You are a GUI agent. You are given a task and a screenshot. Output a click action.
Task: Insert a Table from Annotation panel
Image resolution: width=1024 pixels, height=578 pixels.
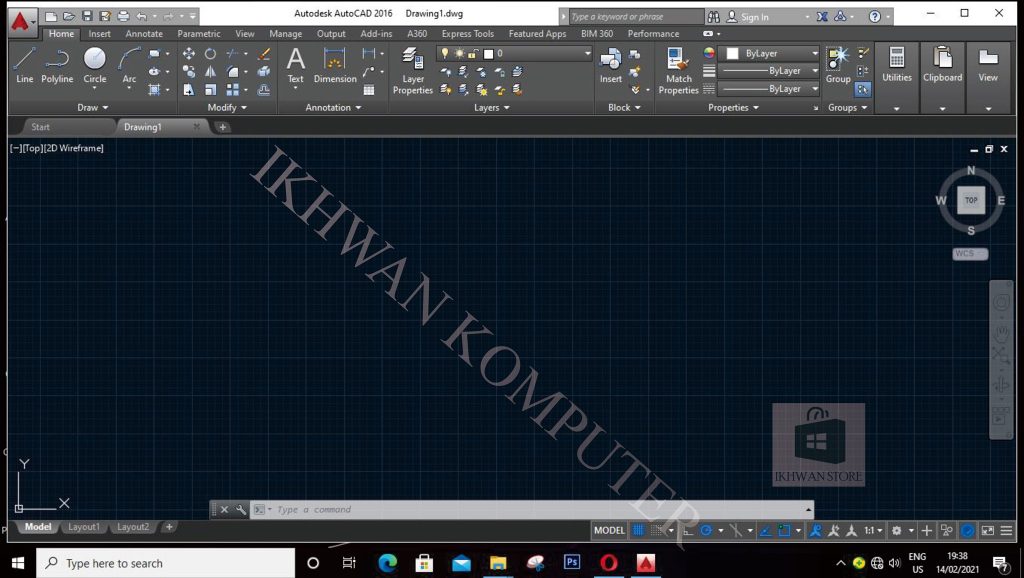[x=369, y=90]
